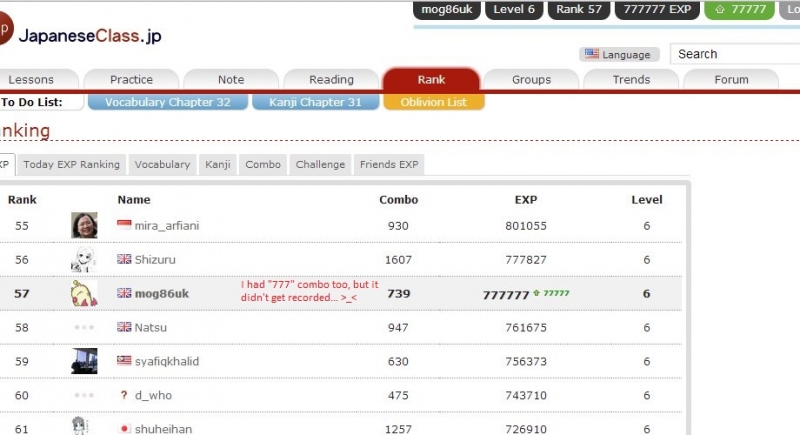Click the Indonesia flag beside mira_arfiani
This screenshot has width=800, height=435.
coord(124,226)
